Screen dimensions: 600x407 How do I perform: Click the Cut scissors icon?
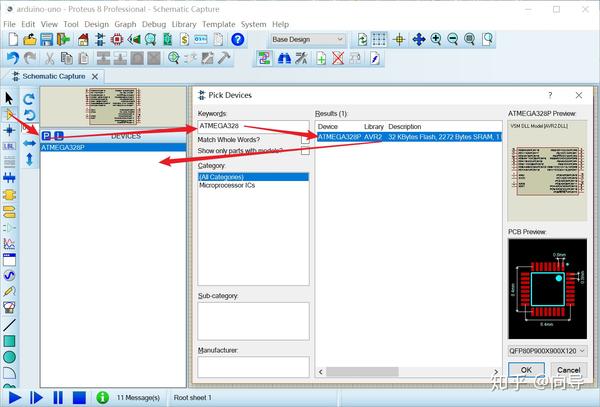[x=49, y=59]
